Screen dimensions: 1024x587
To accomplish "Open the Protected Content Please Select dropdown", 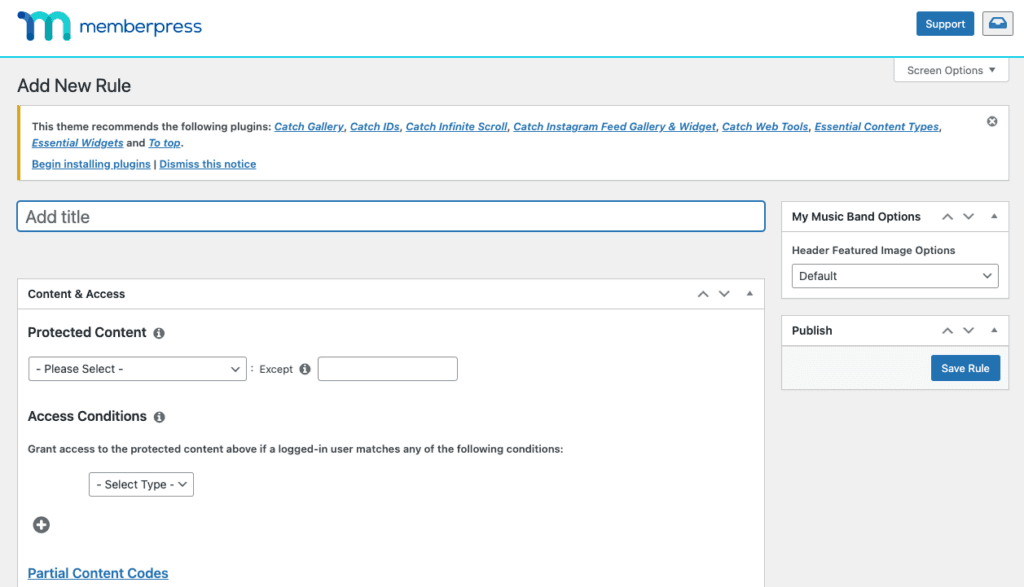I will [137, 369].
